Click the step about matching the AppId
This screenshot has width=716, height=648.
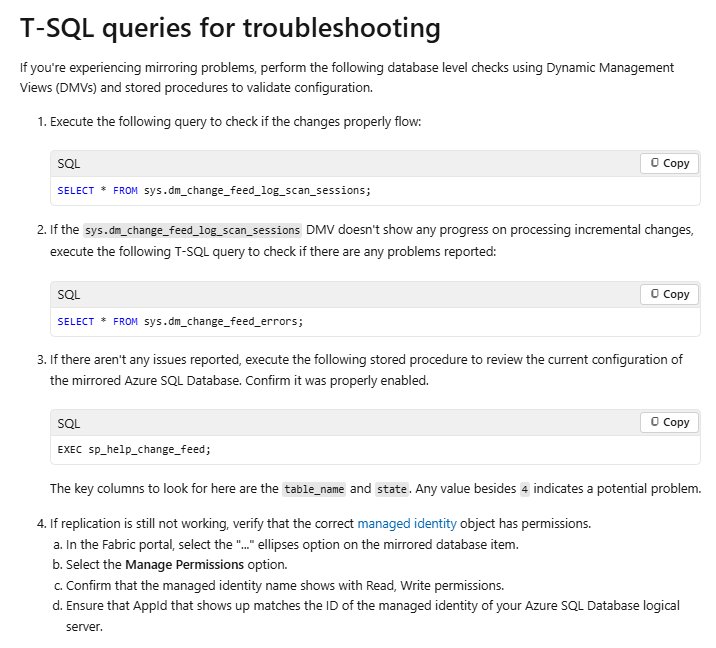pos(370,606)
